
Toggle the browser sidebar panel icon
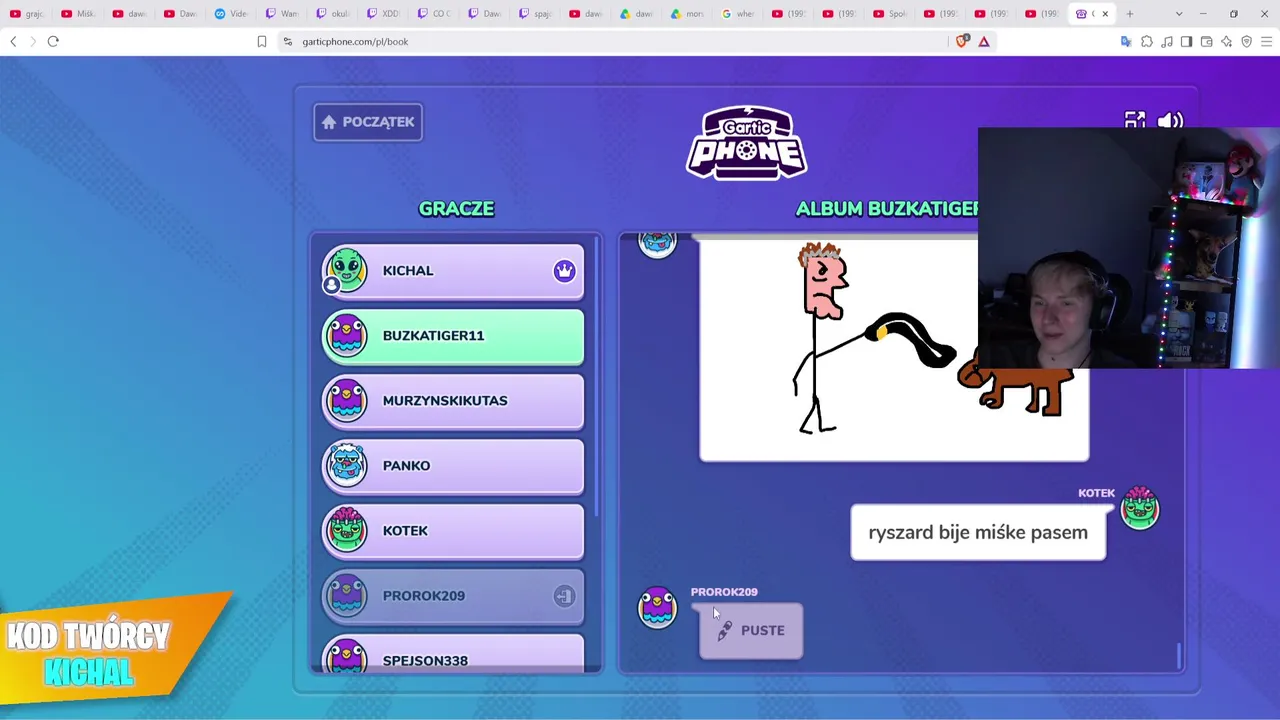pyautogui.click(x=1187, y=41)
